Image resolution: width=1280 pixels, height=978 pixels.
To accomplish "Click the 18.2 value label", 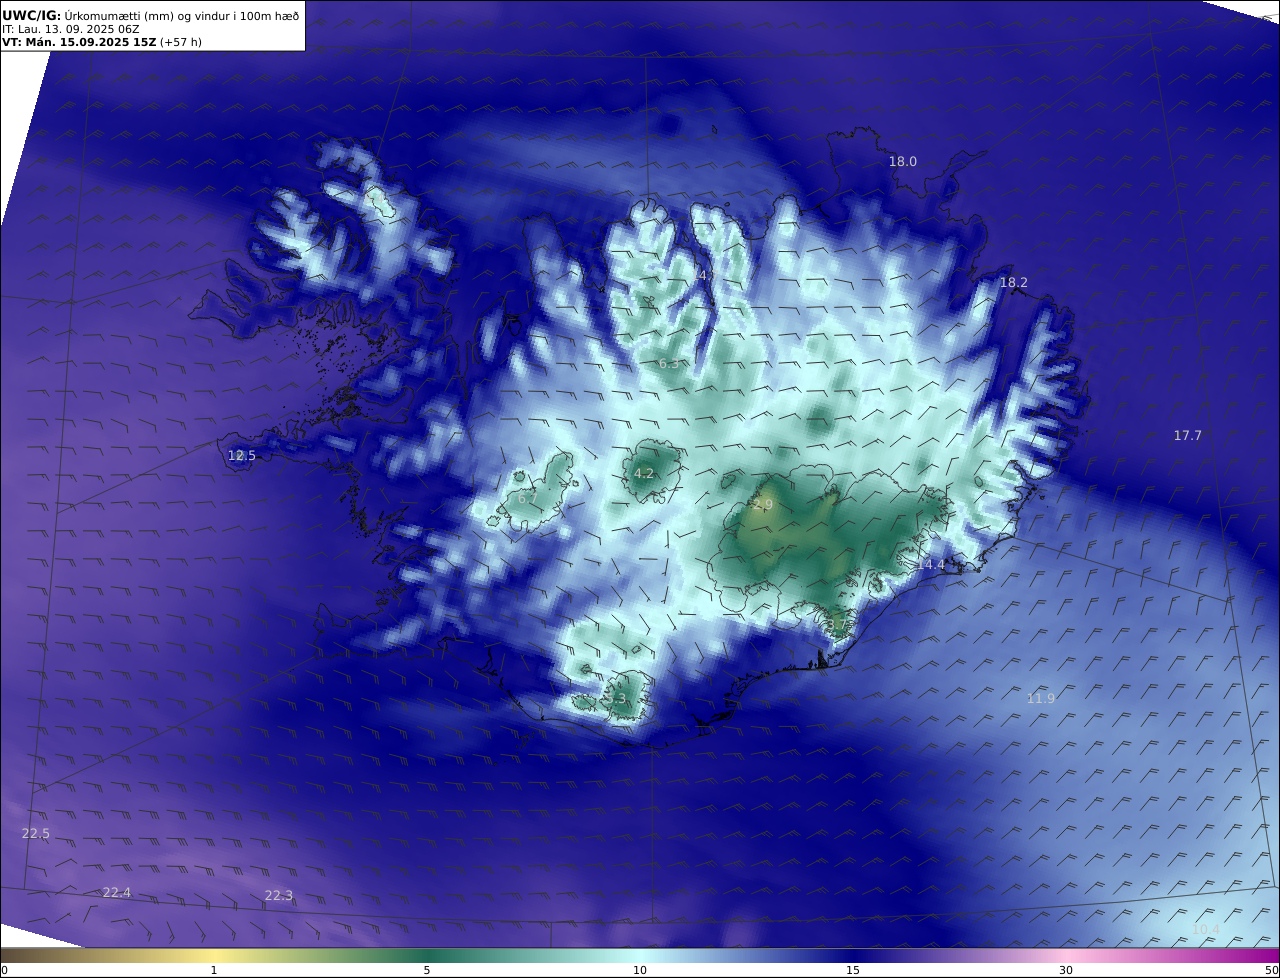I will (x=1014, y=283).
